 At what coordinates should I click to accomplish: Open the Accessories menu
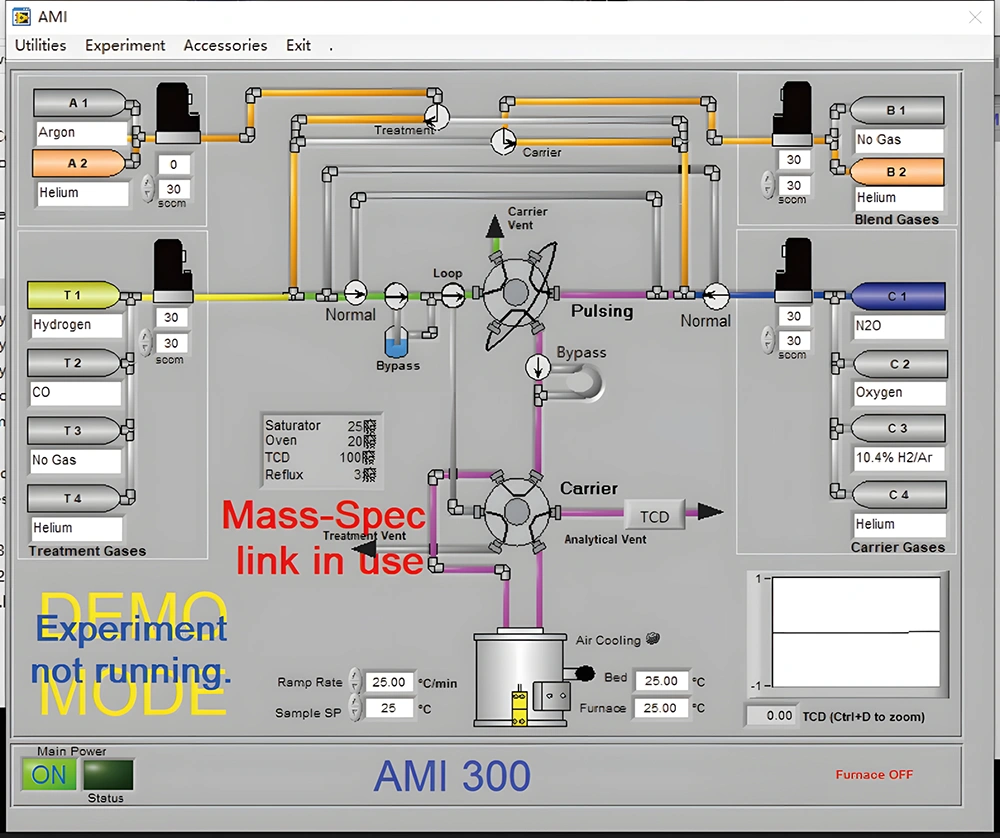point(225,45)
